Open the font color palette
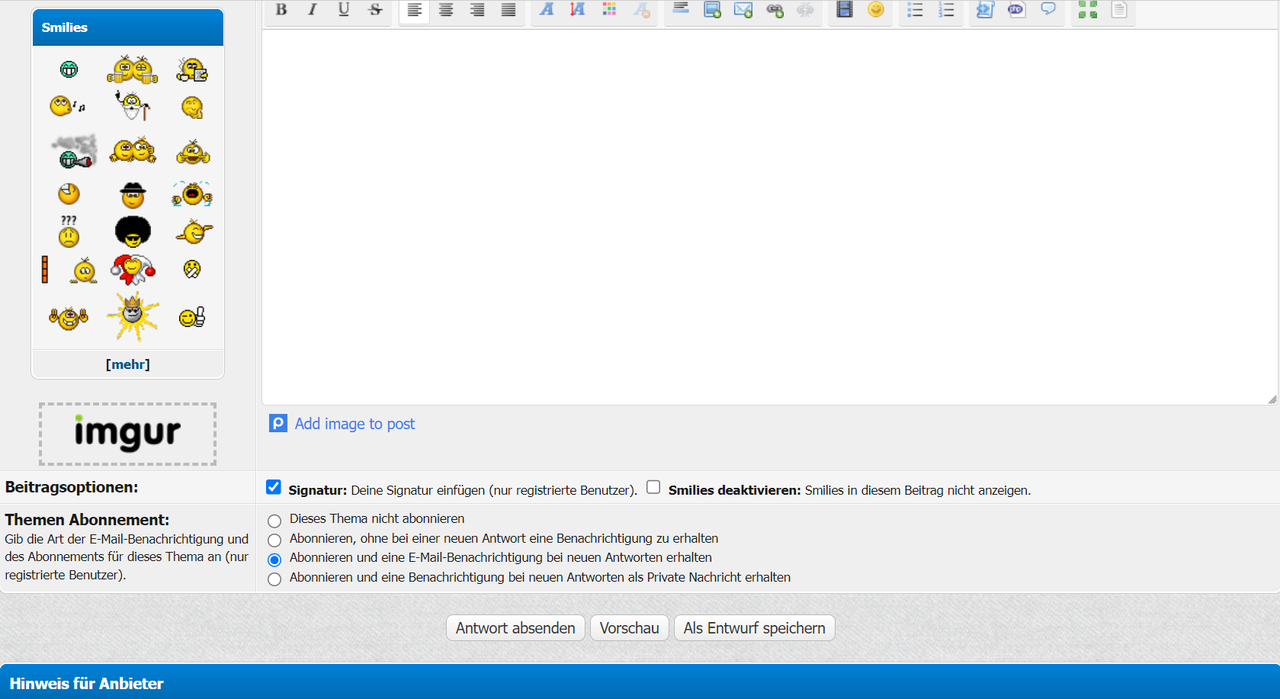Viewport: 1280px width, 699px height. point(609,10)
